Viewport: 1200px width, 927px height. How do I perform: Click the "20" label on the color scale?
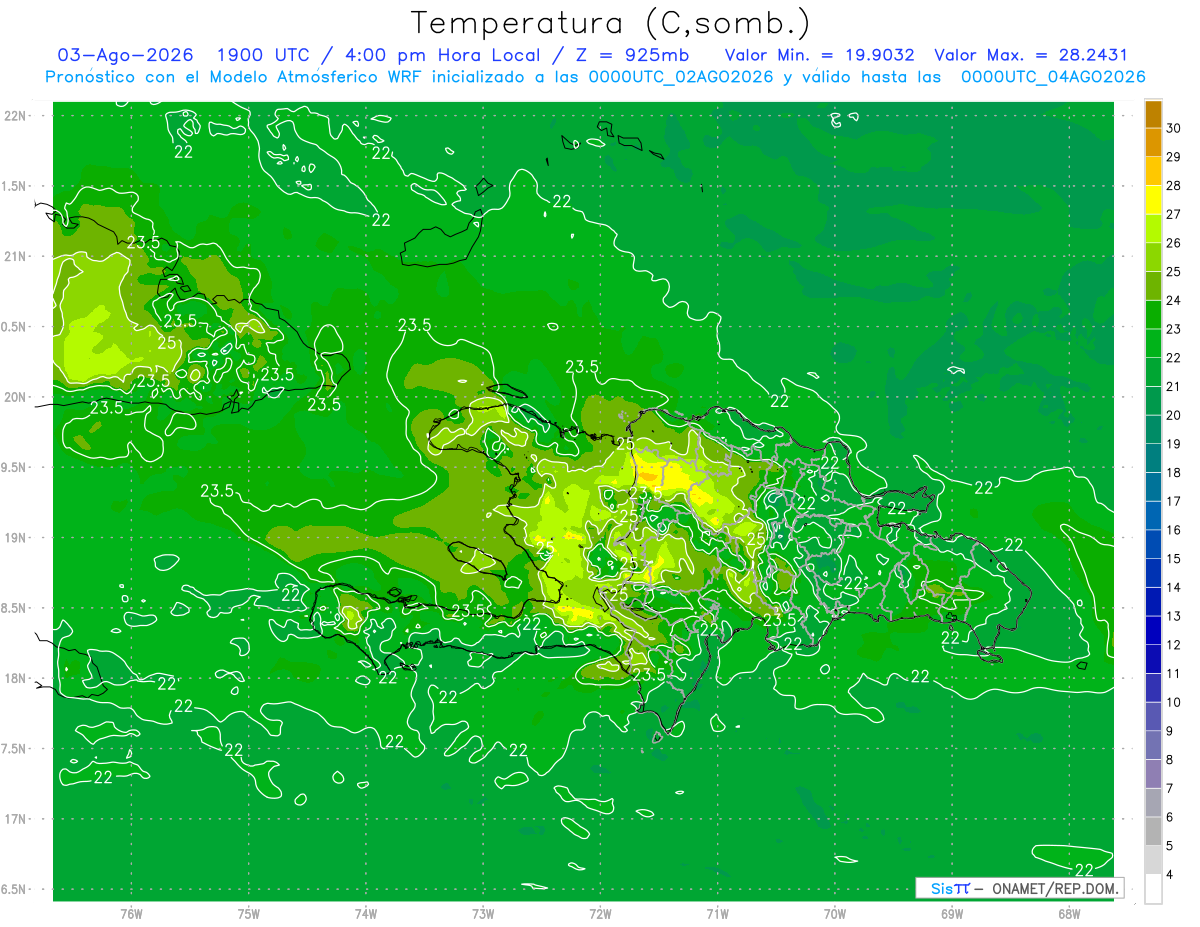pos(1174,415)
